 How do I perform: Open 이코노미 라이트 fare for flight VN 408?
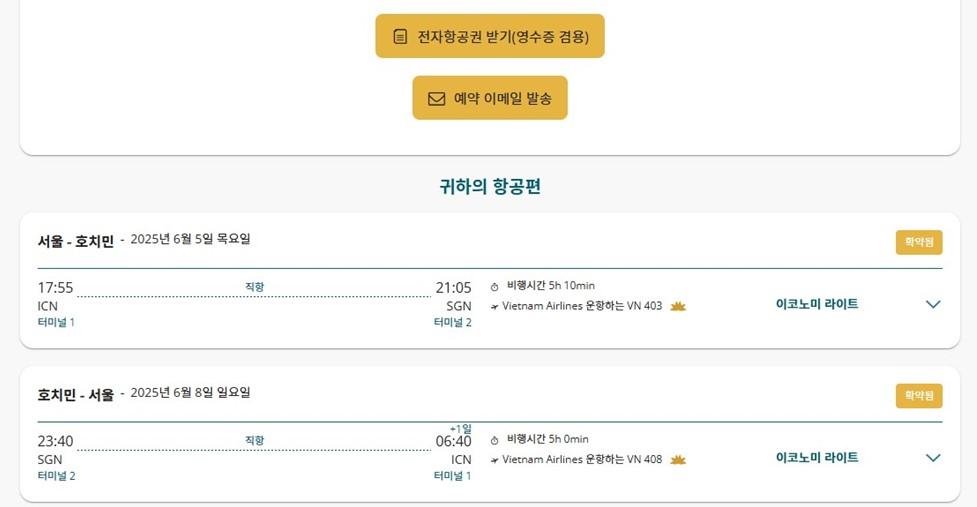816,457
